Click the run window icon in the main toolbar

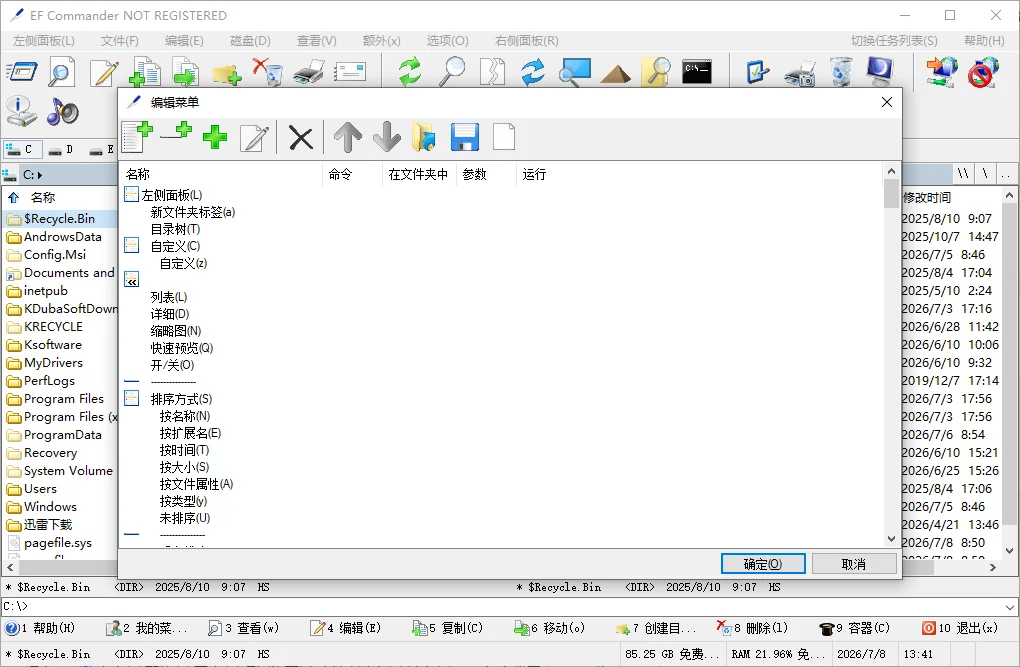click(x=22, y=71)
